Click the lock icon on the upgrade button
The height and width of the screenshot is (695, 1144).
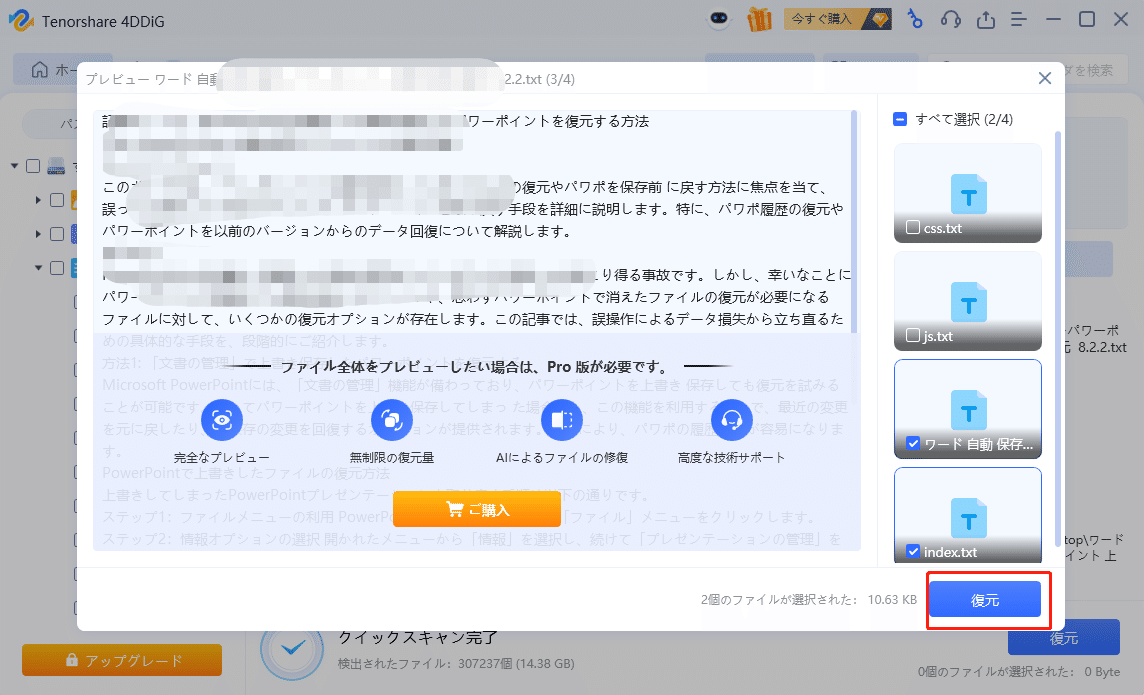tap(72, 659)
